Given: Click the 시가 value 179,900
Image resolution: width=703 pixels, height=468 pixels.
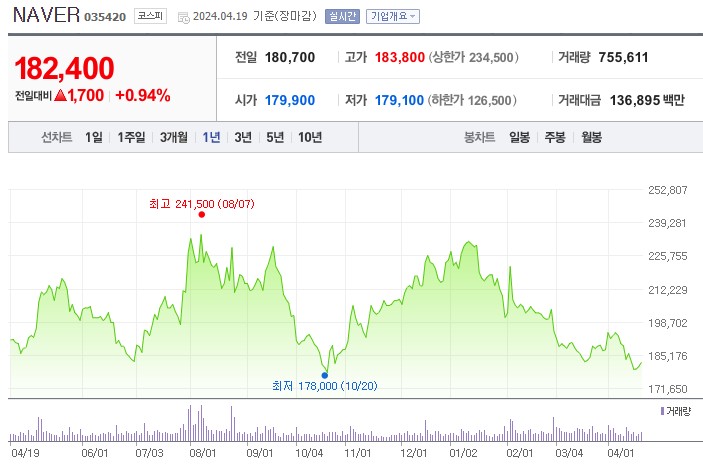Looking at the screenshot, I should pyautogui.click(x=290, y=100).
